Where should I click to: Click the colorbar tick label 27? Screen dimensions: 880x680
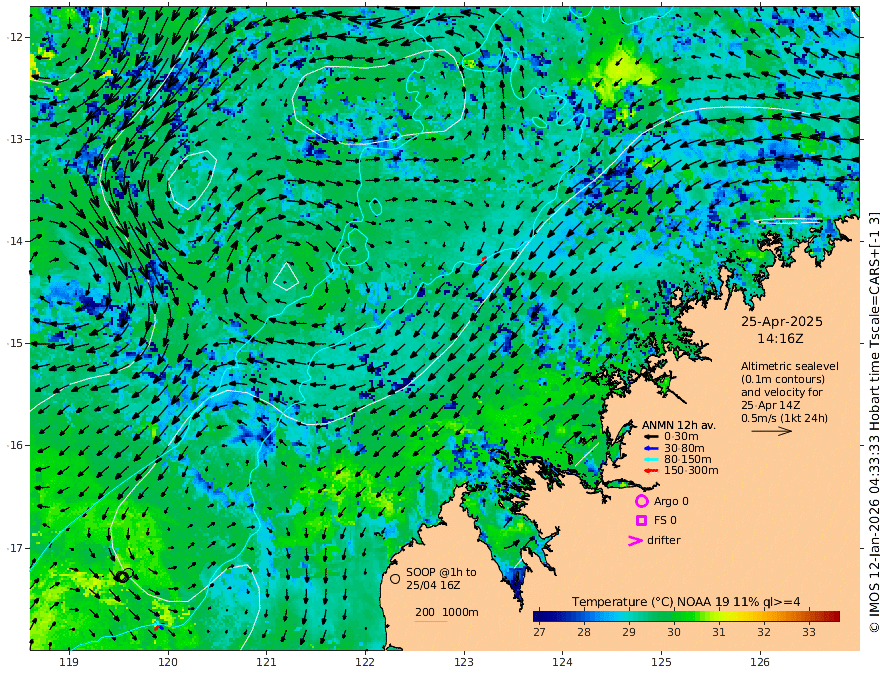[x=539, y=632]
